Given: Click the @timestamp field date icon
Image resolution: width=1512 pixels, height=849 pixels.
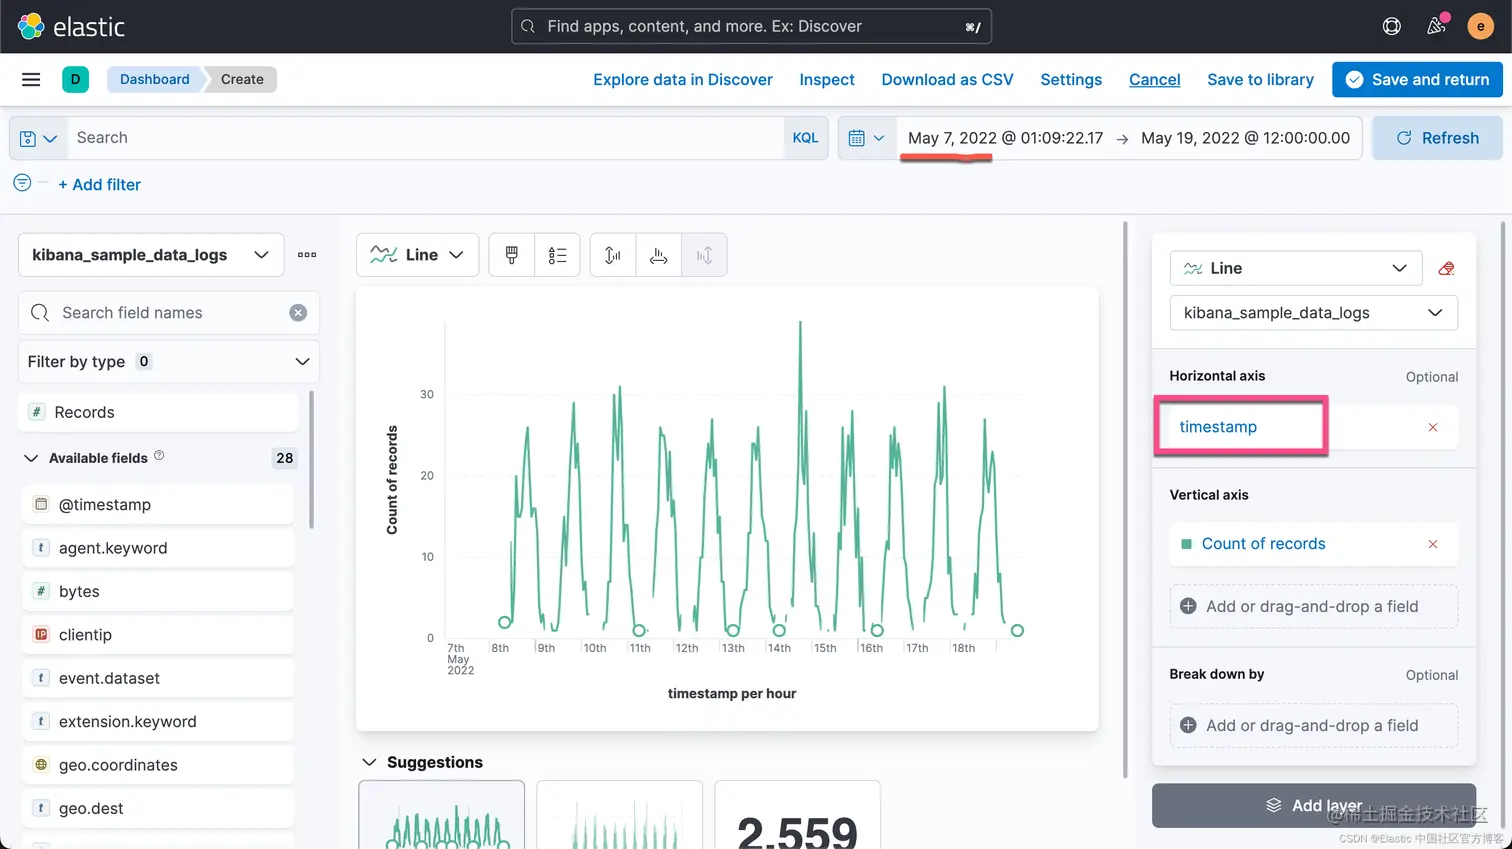Looking at the screenshot, I should pos(41,504).
